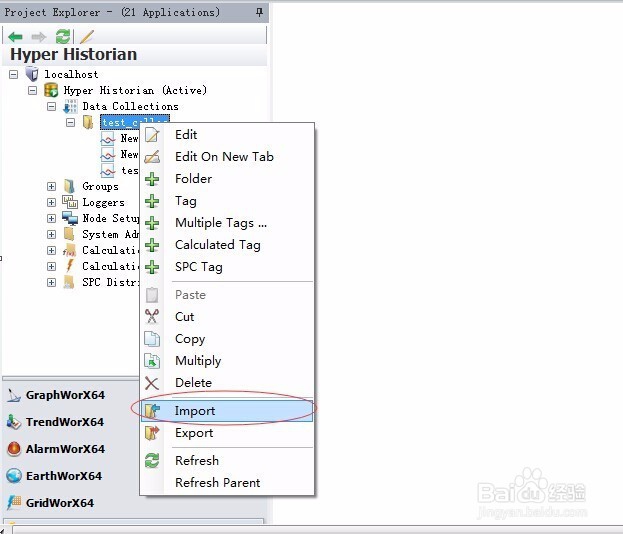Image resolution: width=623 pixels, height=534 pixels.
Task: Click the Export folder arrow icon
Action: click(152, 433)
